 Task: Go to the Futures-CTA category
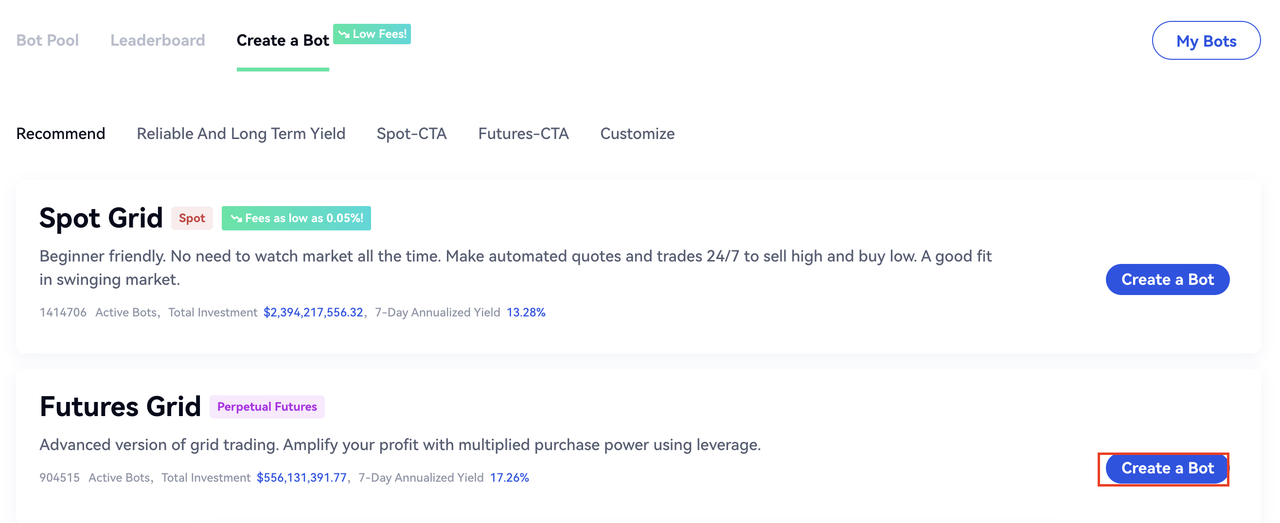coord(523,133)
